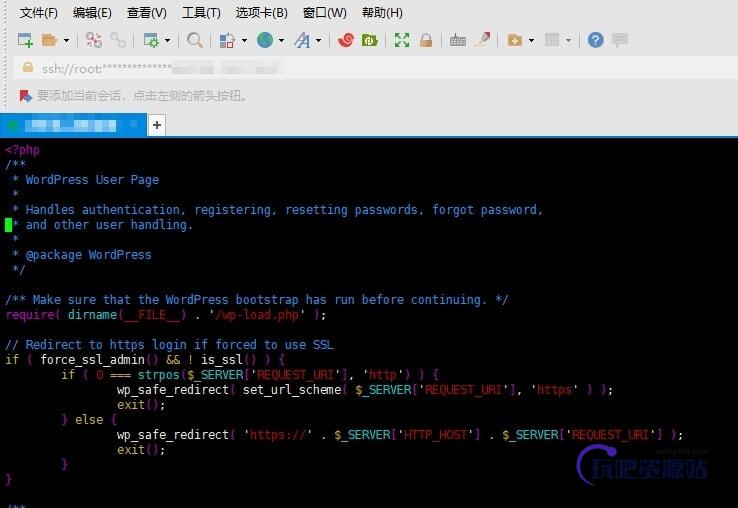The image size is (738, 508).
Task: Expand the color scheme dropdown arrow
Action: [x=244, y=40]
